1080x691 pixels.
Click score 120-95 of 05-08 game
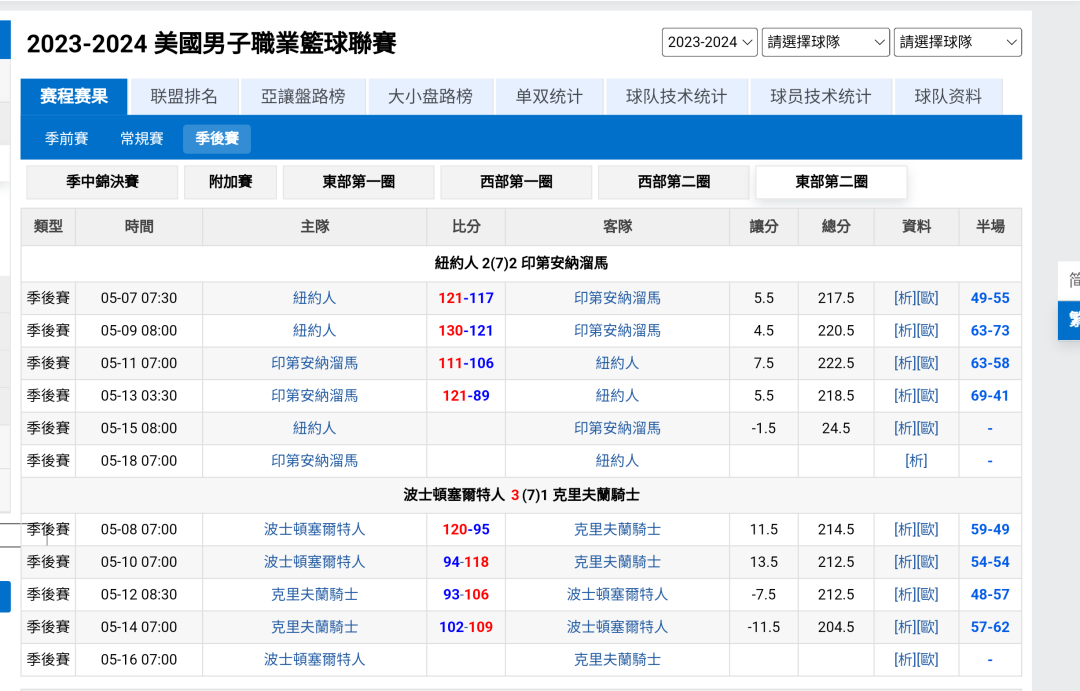tap(466, 529)
